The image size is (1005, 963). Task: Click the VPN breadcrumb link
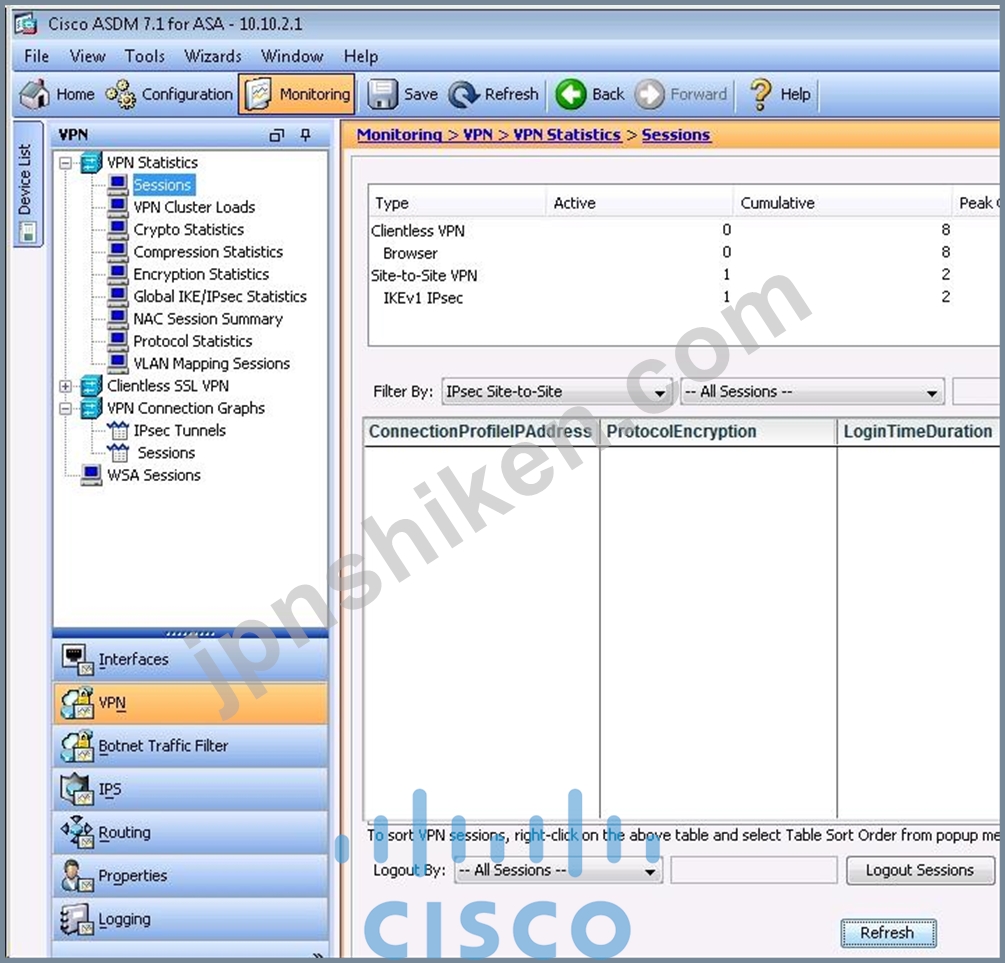(478, 135)
